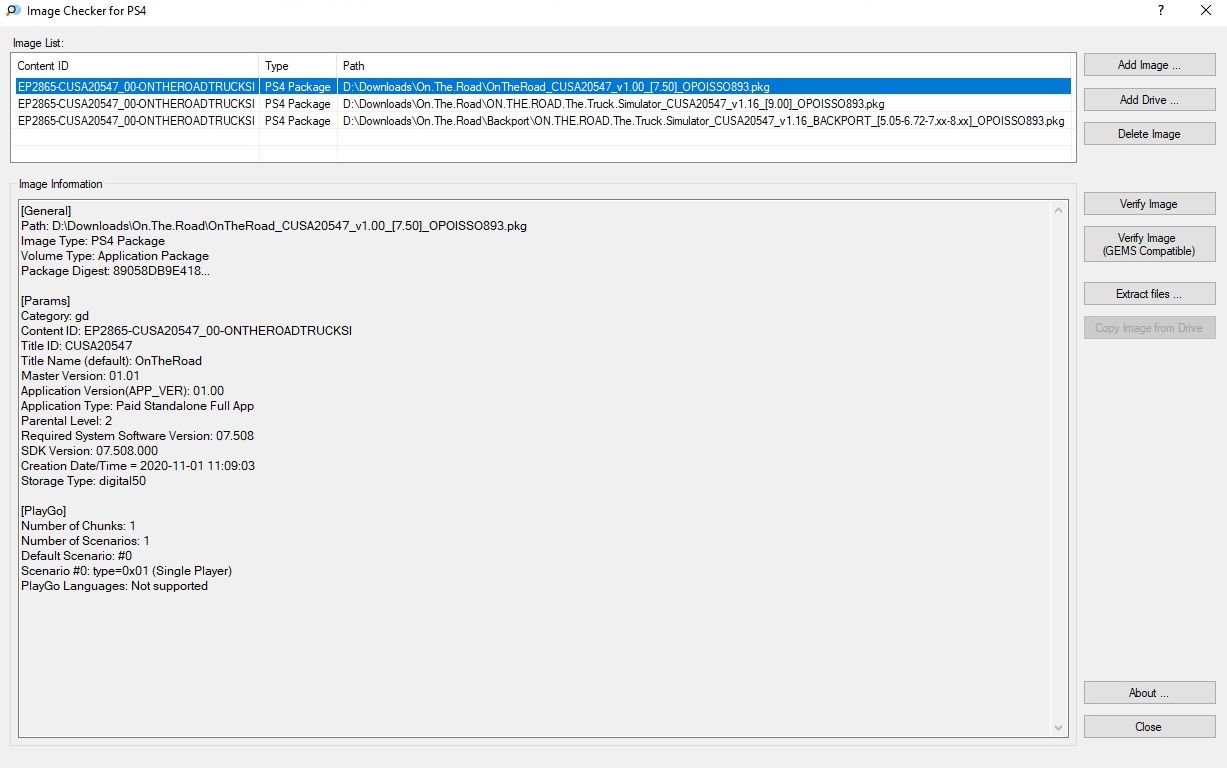Screen dimensions: 1227x768
Task: Click the Creation Date/Time line
Action: coord(138,466)
